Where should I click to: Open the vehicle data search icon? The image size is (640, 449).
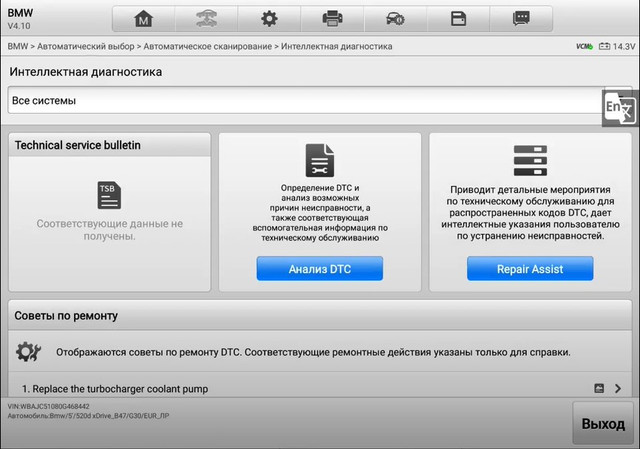point(395,19)
